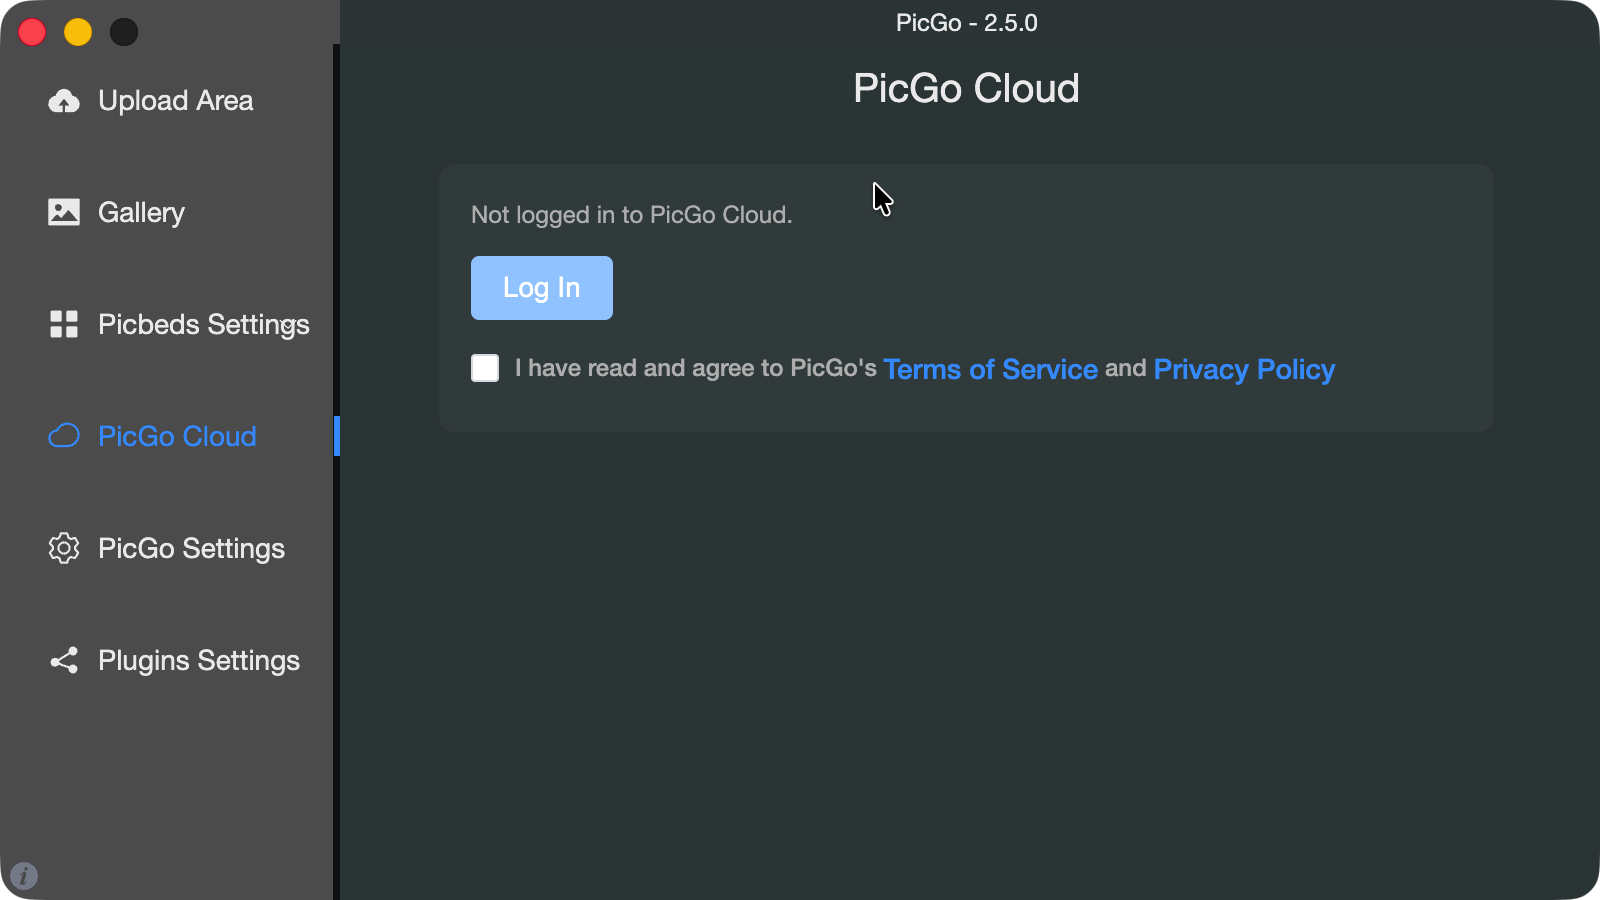The image size is (1600, 900).
Task: Select the Upload Area cloud icon
Action: 63,100
